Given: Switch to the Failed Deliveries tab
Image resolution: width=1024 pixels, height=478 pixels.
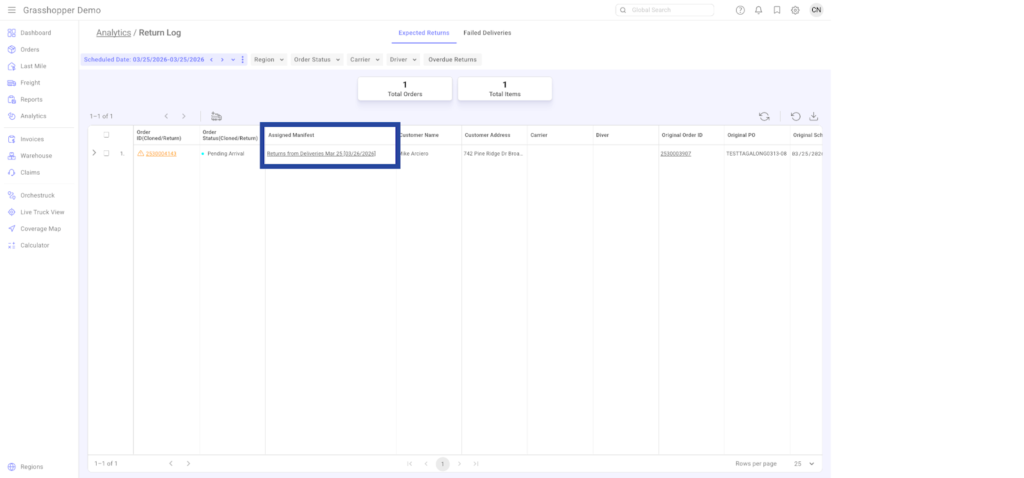Looking at the screenshot, I should click(x=487, y=33).
